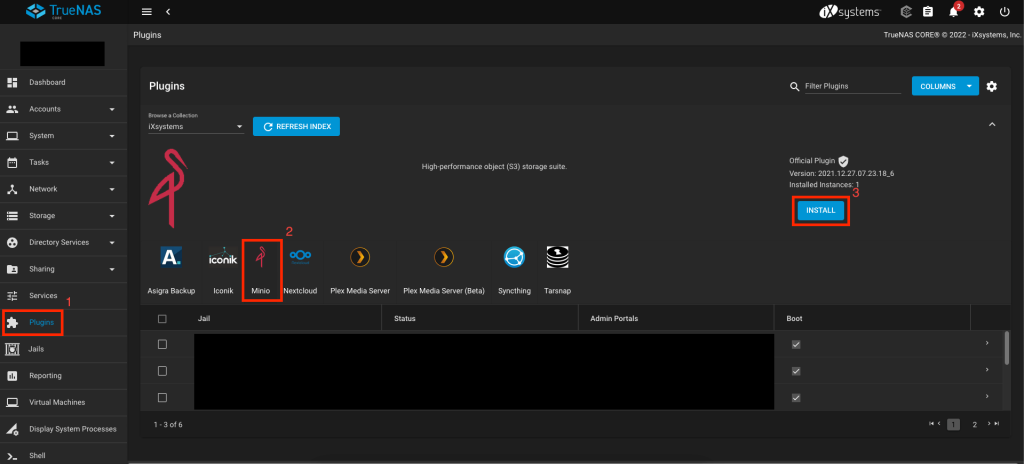Image resolution: width=1024 pixels, height=464 pixels.
Task: Expand the Directory Services menu
Action: [x=63, y=242]
